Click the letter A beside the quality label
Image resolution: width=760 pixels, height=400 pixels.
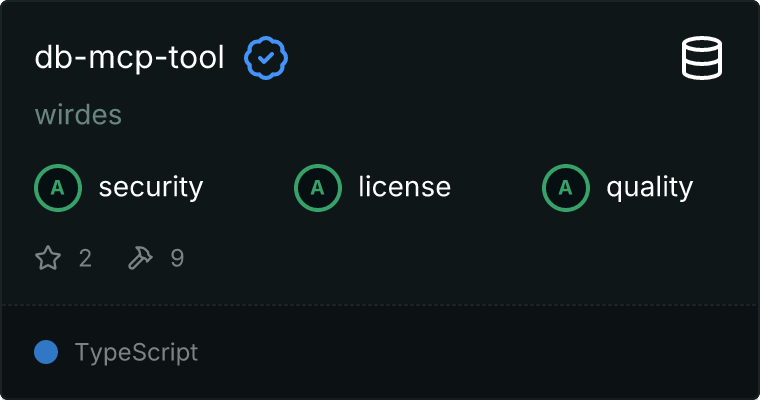pyautogui.click(x=566, y=187)
